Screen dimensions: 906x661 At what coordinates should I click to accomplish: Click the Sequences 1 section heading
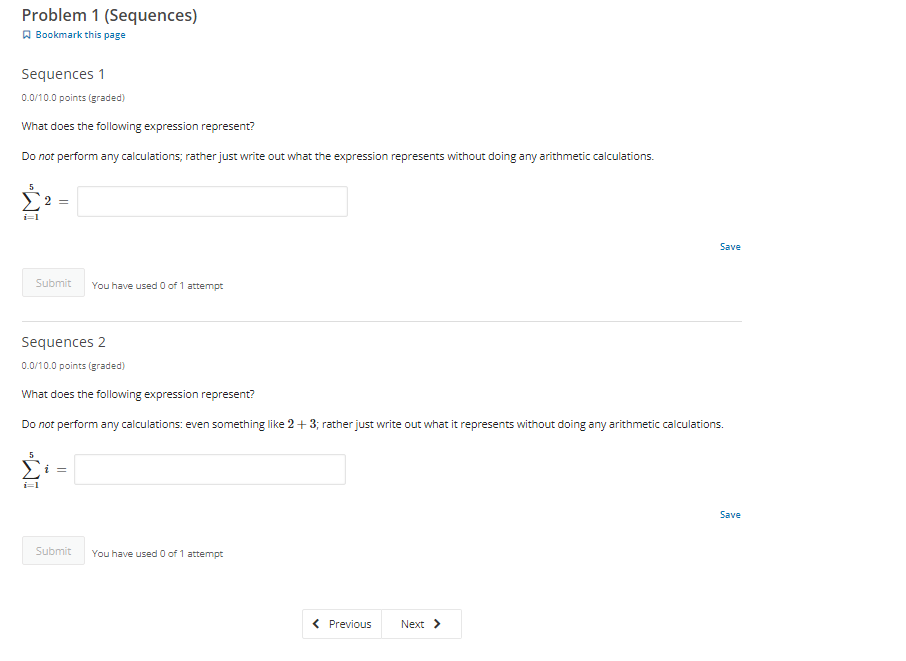tap(63, 73)
